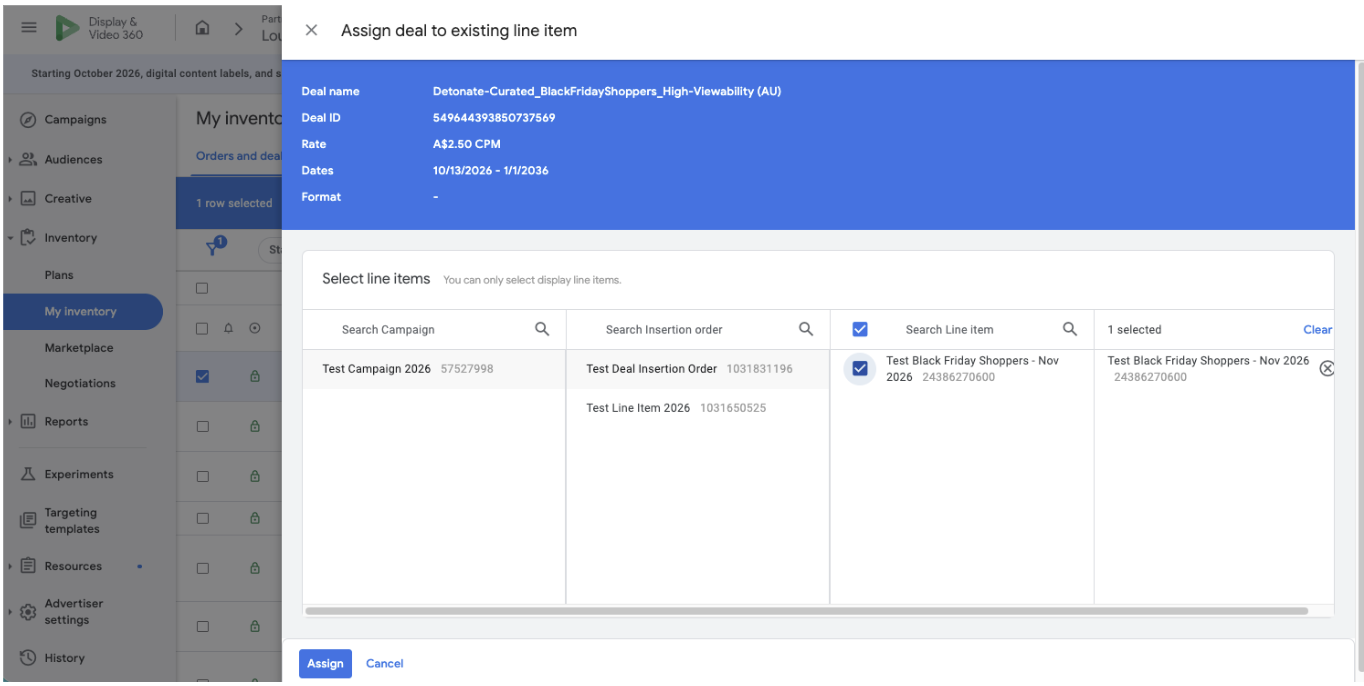Click the dates 10/13/2026 - 1/1/2036
The height and width of the screenshot is (686, 1364).
(491, 170)
